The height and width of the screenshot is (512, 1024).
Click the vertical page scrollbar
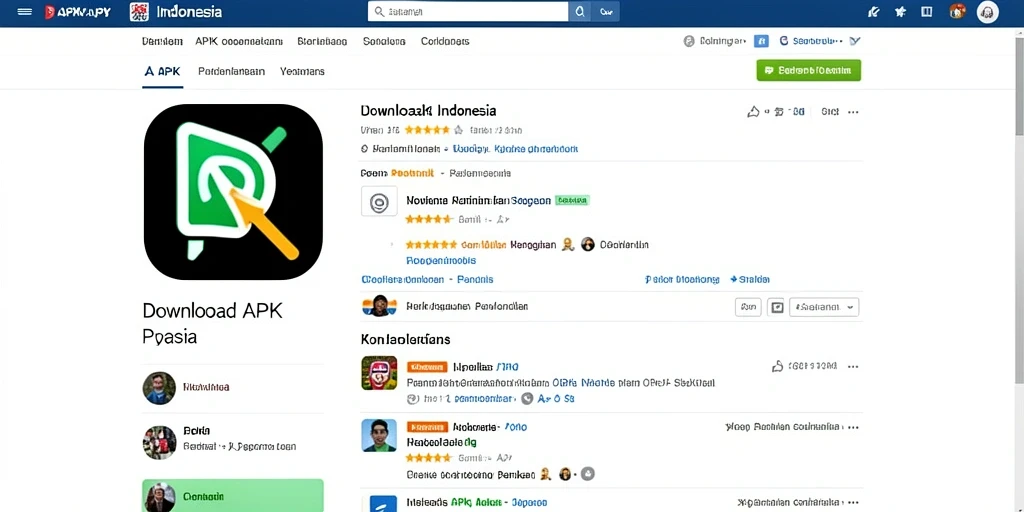click(x=1019, y=261)
